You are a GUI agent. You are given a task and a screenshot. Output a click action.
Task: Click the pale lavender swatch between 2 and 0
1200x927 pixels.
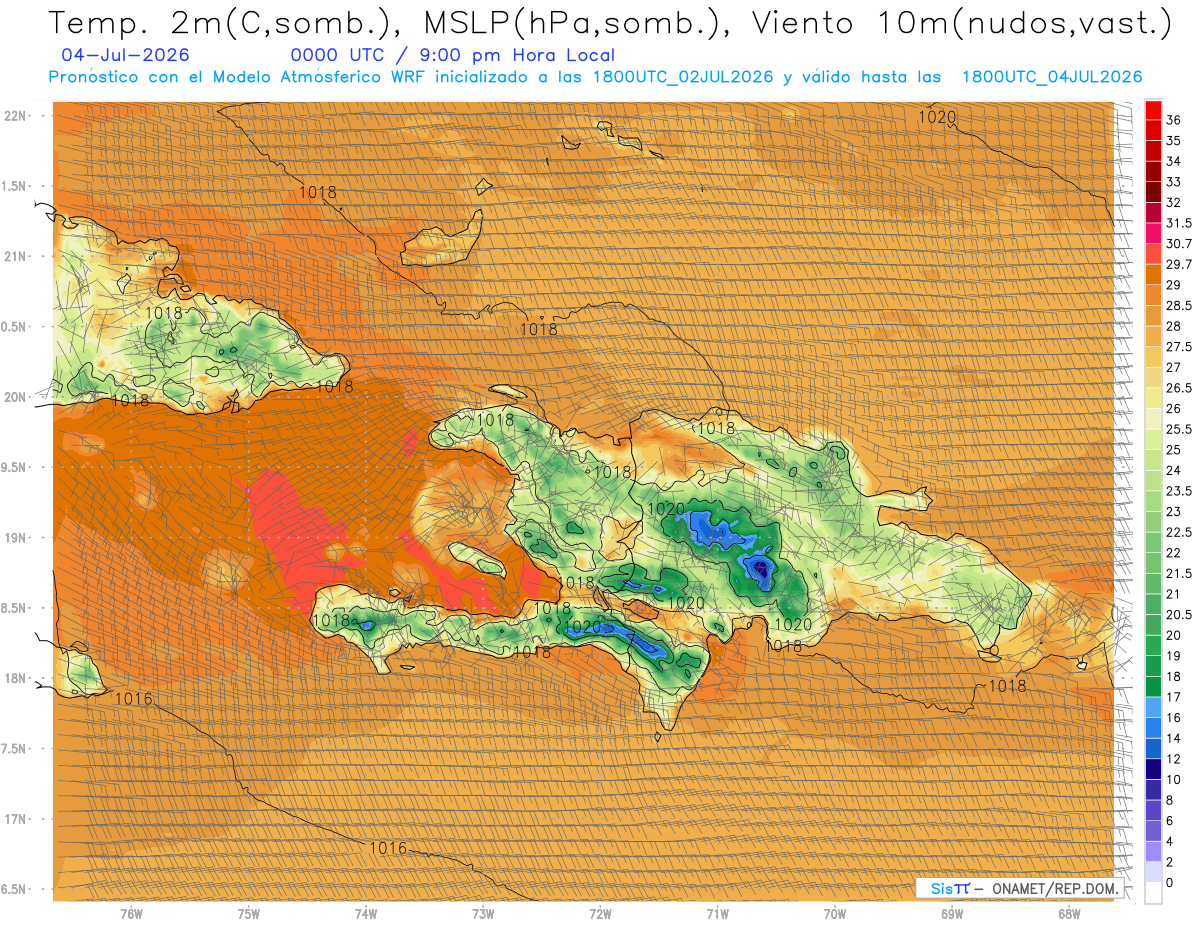tap(1153, 872)
